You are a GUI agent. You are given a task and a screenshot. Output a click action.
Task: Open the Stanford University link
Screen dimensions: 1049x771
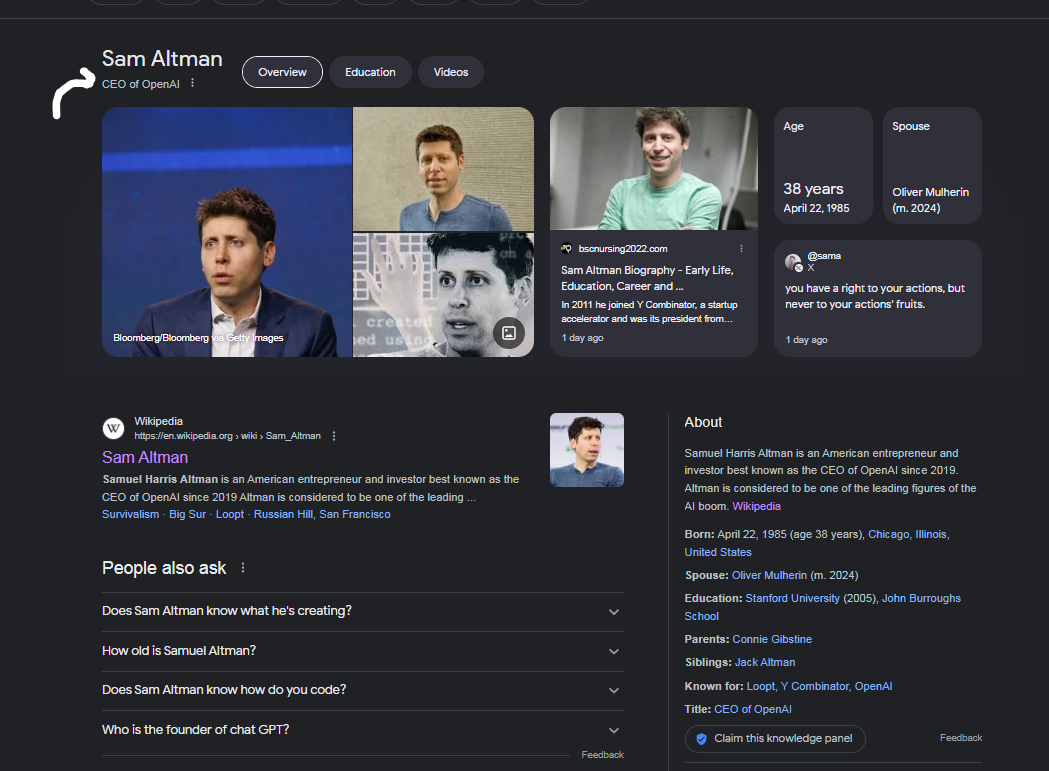click(792, 598)
